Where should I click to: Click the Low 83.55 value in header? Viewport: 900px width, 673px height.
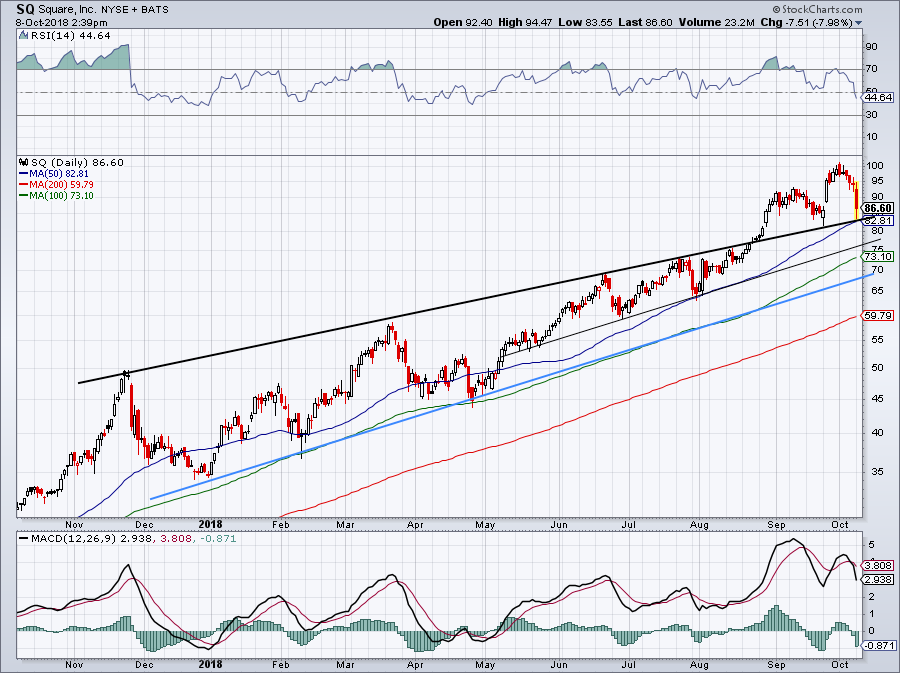585,22
